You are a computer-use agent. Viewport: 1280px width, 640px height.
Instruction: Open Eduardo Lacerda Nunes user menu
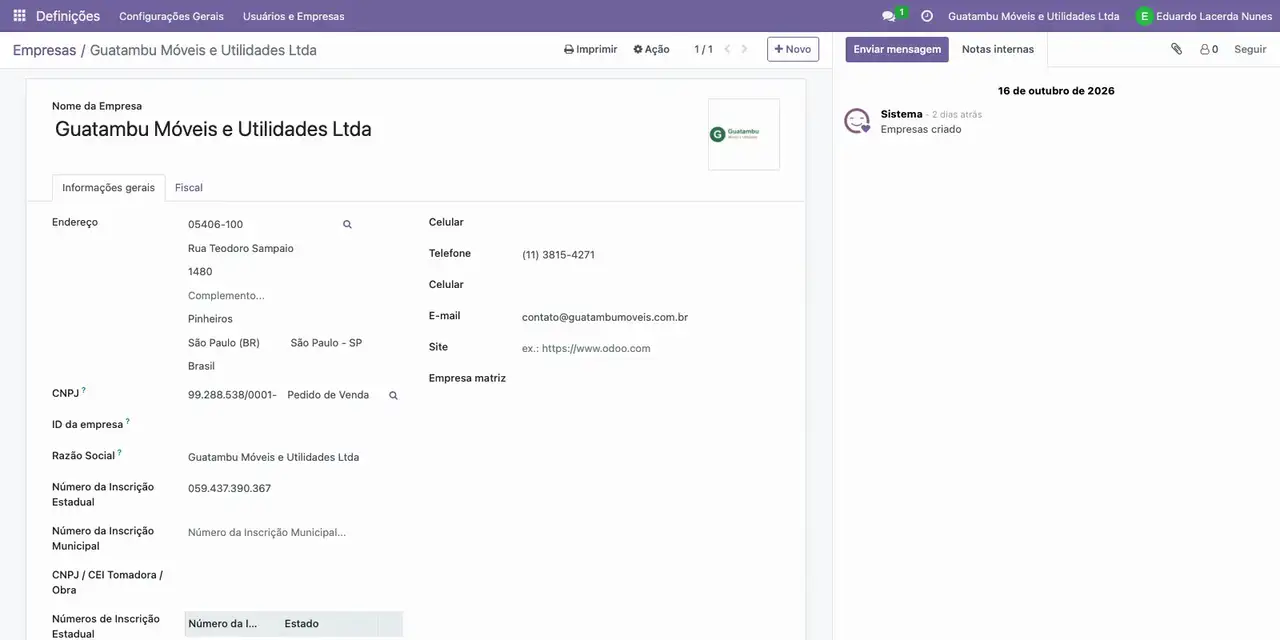tap(1204, 16)
